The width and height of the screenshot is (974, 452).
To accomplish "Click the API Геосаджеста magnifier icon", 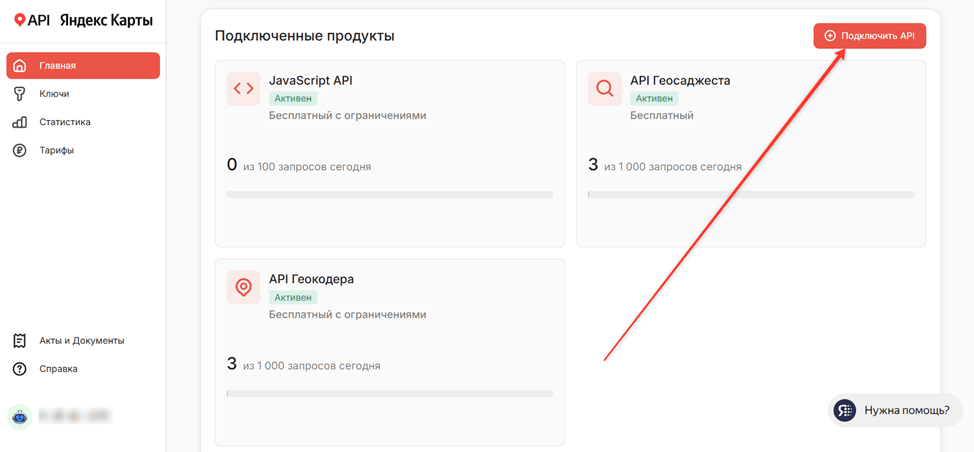I will click(x=604, y=89).
